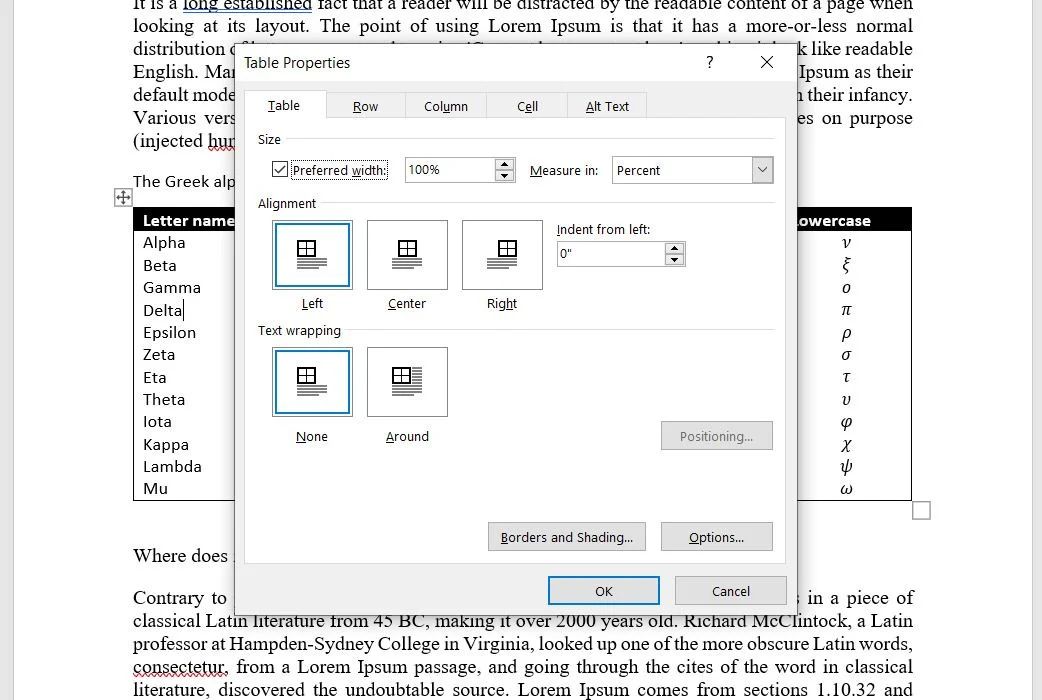Open Borders and Shading settings
The image size is (1042, 700).
[566, 537]
